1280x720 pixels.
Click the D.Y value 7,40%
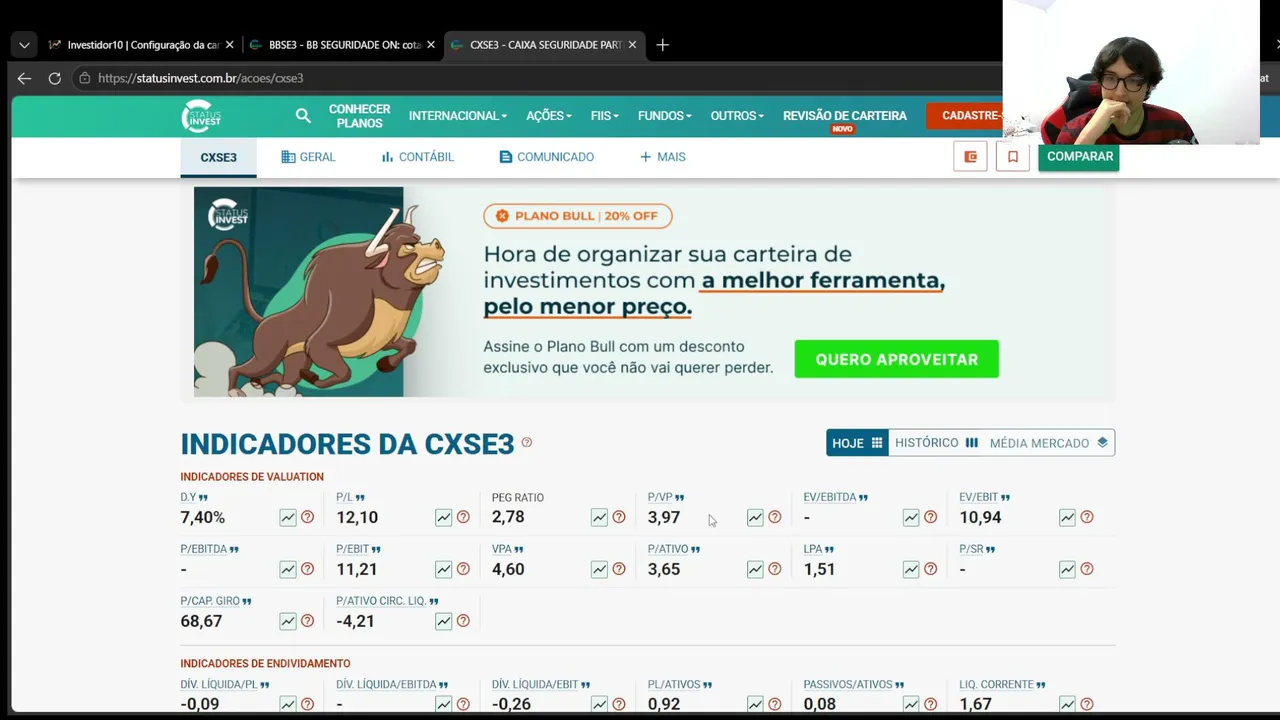click(203, 517)
